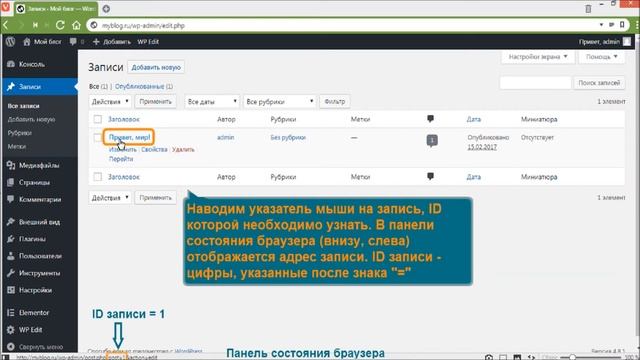Select Добавить новую in sidebar submenu
The width and height of the screenshot is (640, 360).
tap(31, 119)
